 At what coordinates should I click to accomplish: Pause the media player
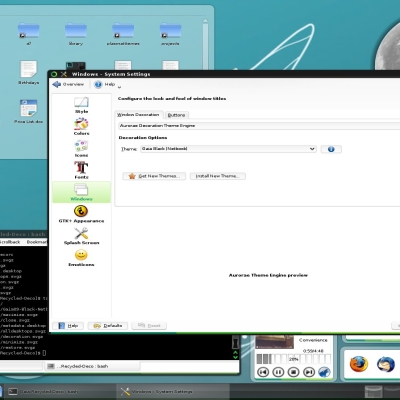point(278,372)
